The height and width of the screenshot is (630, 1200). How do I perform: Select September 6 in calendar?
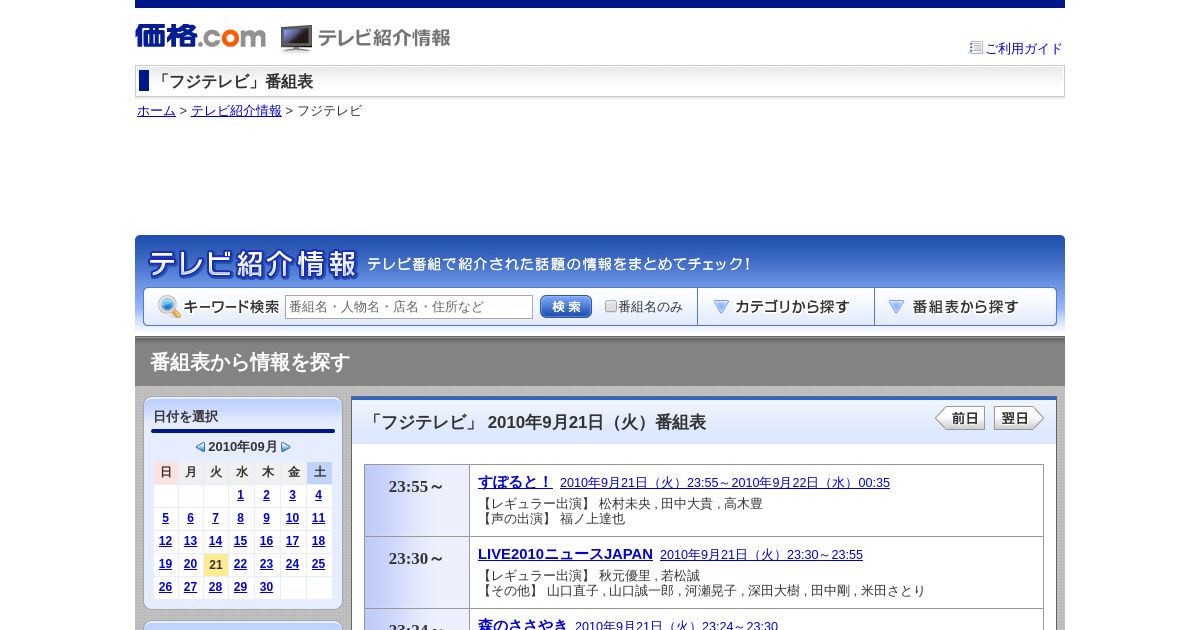pyautogui.click(x=191, y=518)
